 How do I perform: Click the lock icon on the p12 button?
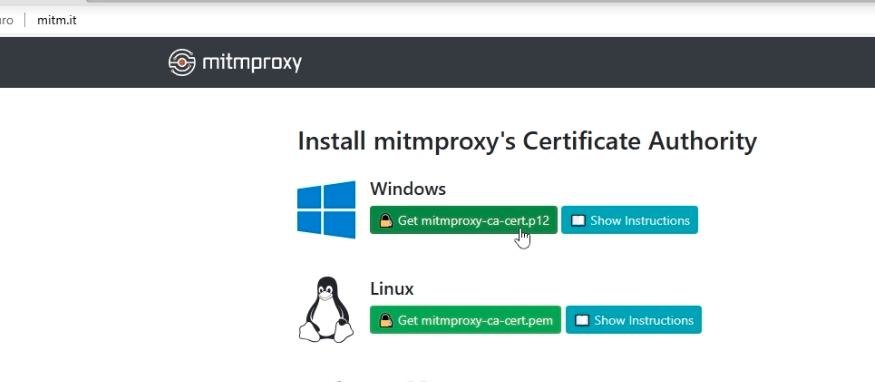tap(386, 221)
